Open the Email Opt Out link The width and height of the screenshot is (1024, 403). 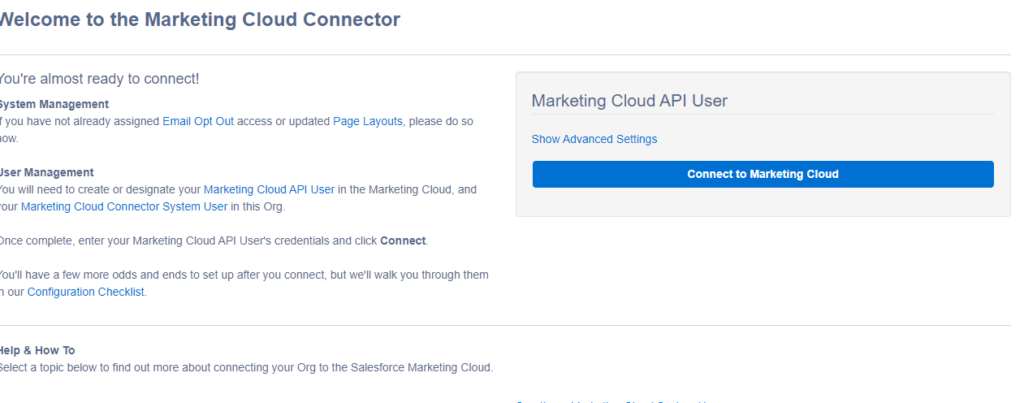198,121
